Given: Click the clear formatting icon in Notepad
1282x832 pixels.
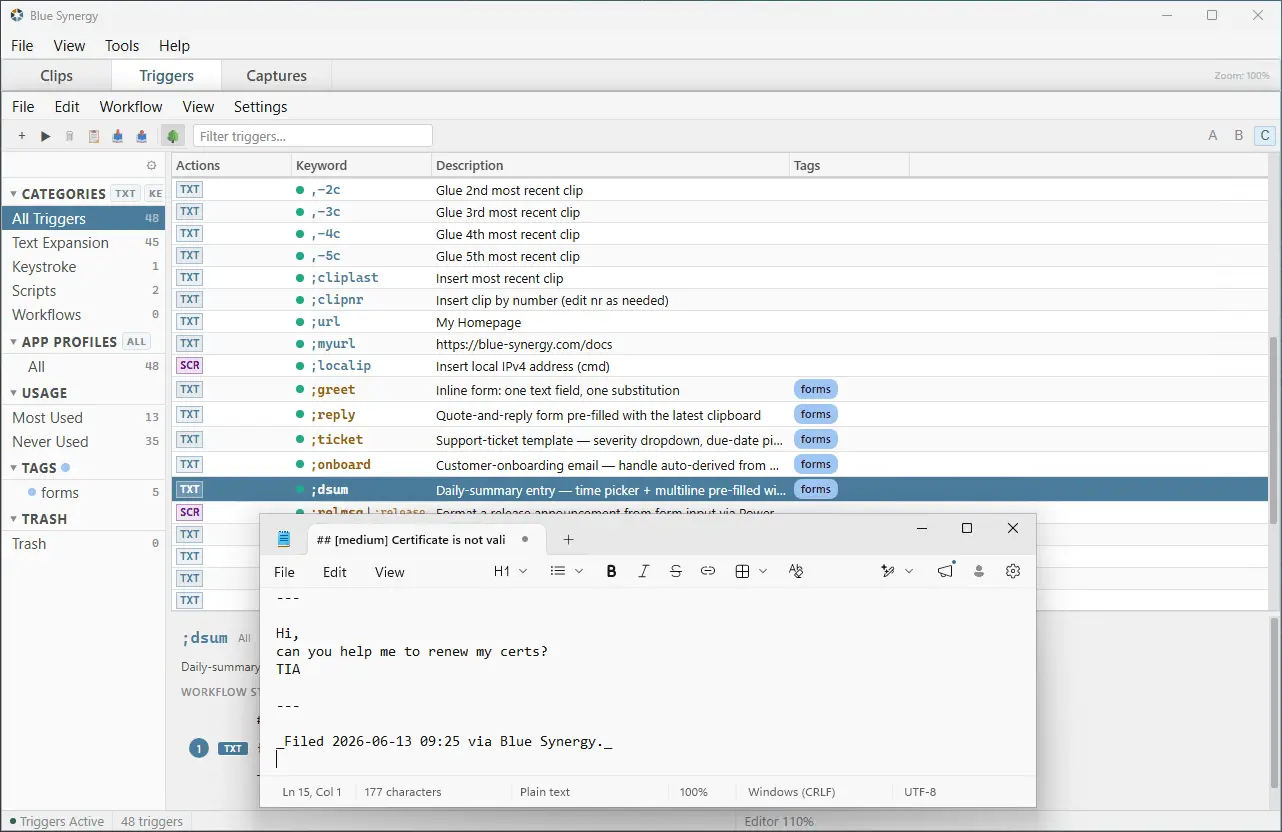Looking at the screenshot, I should click(x=796, y=571).
